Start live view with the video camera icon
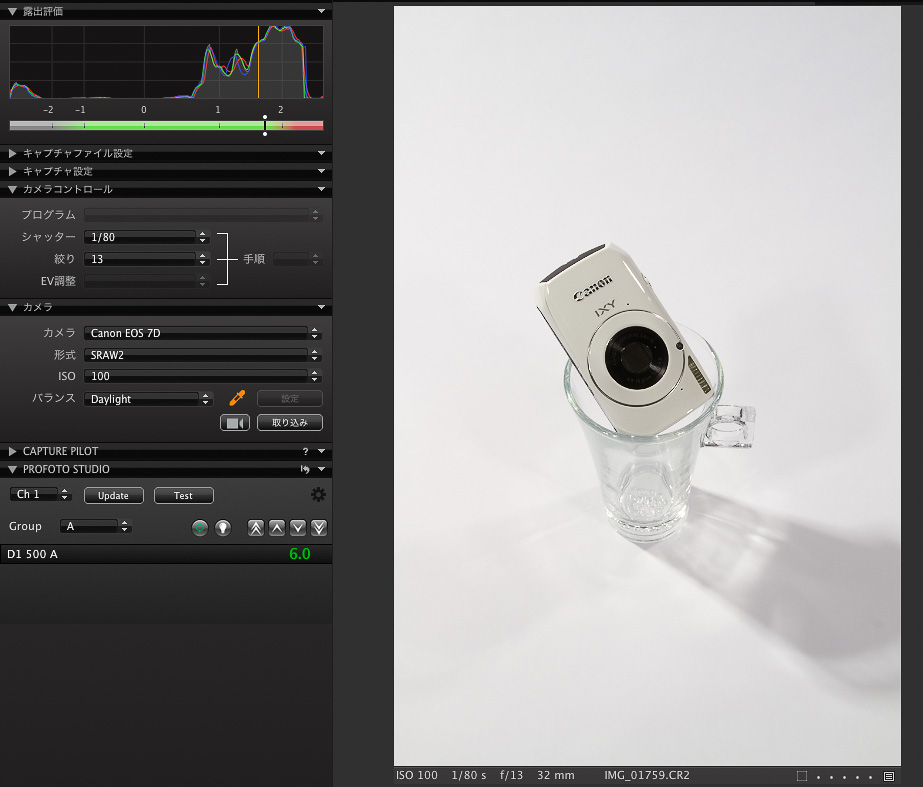Screen dimensions: 923x787 234,423
